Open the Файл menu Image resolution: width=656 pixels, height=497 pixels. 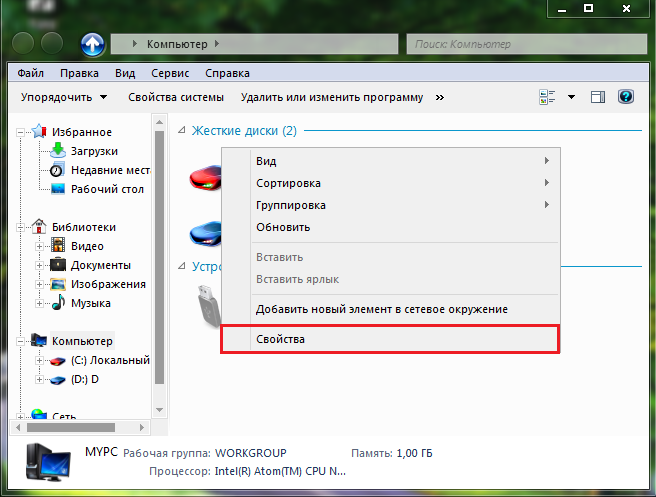tap(30, 73)
